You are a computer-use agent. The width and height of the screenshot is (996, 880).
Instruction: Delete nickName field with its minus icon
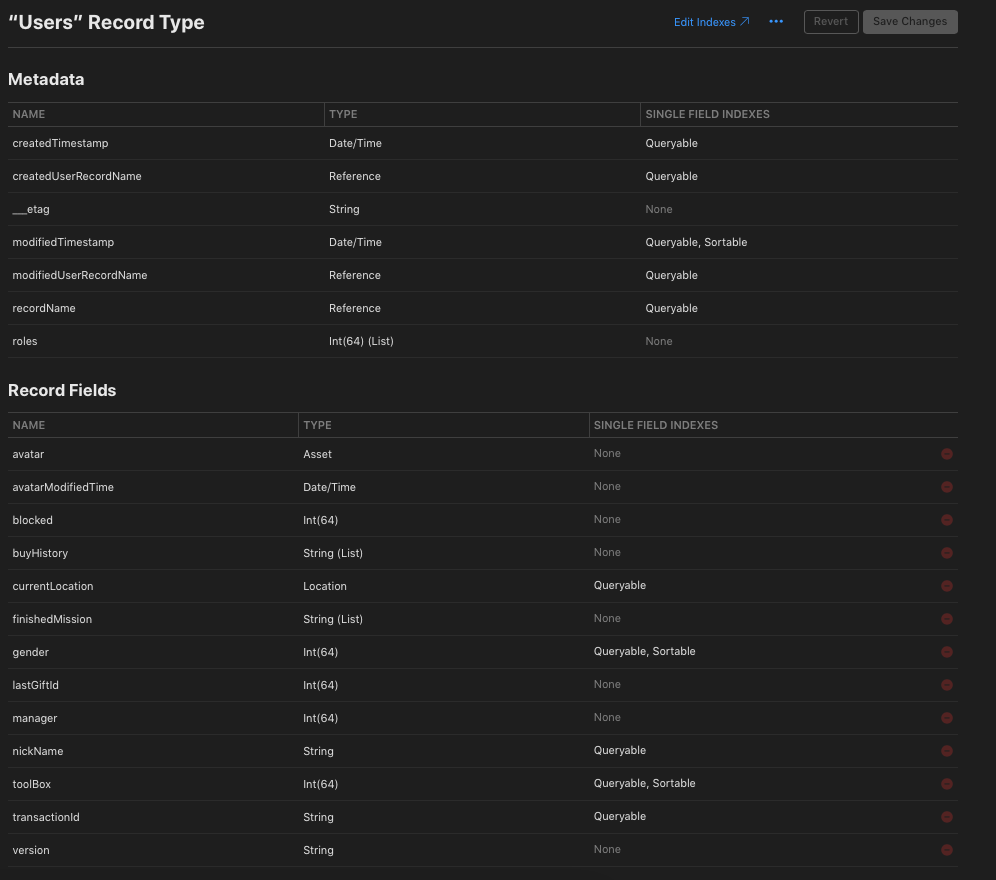[x=946, y=751]
